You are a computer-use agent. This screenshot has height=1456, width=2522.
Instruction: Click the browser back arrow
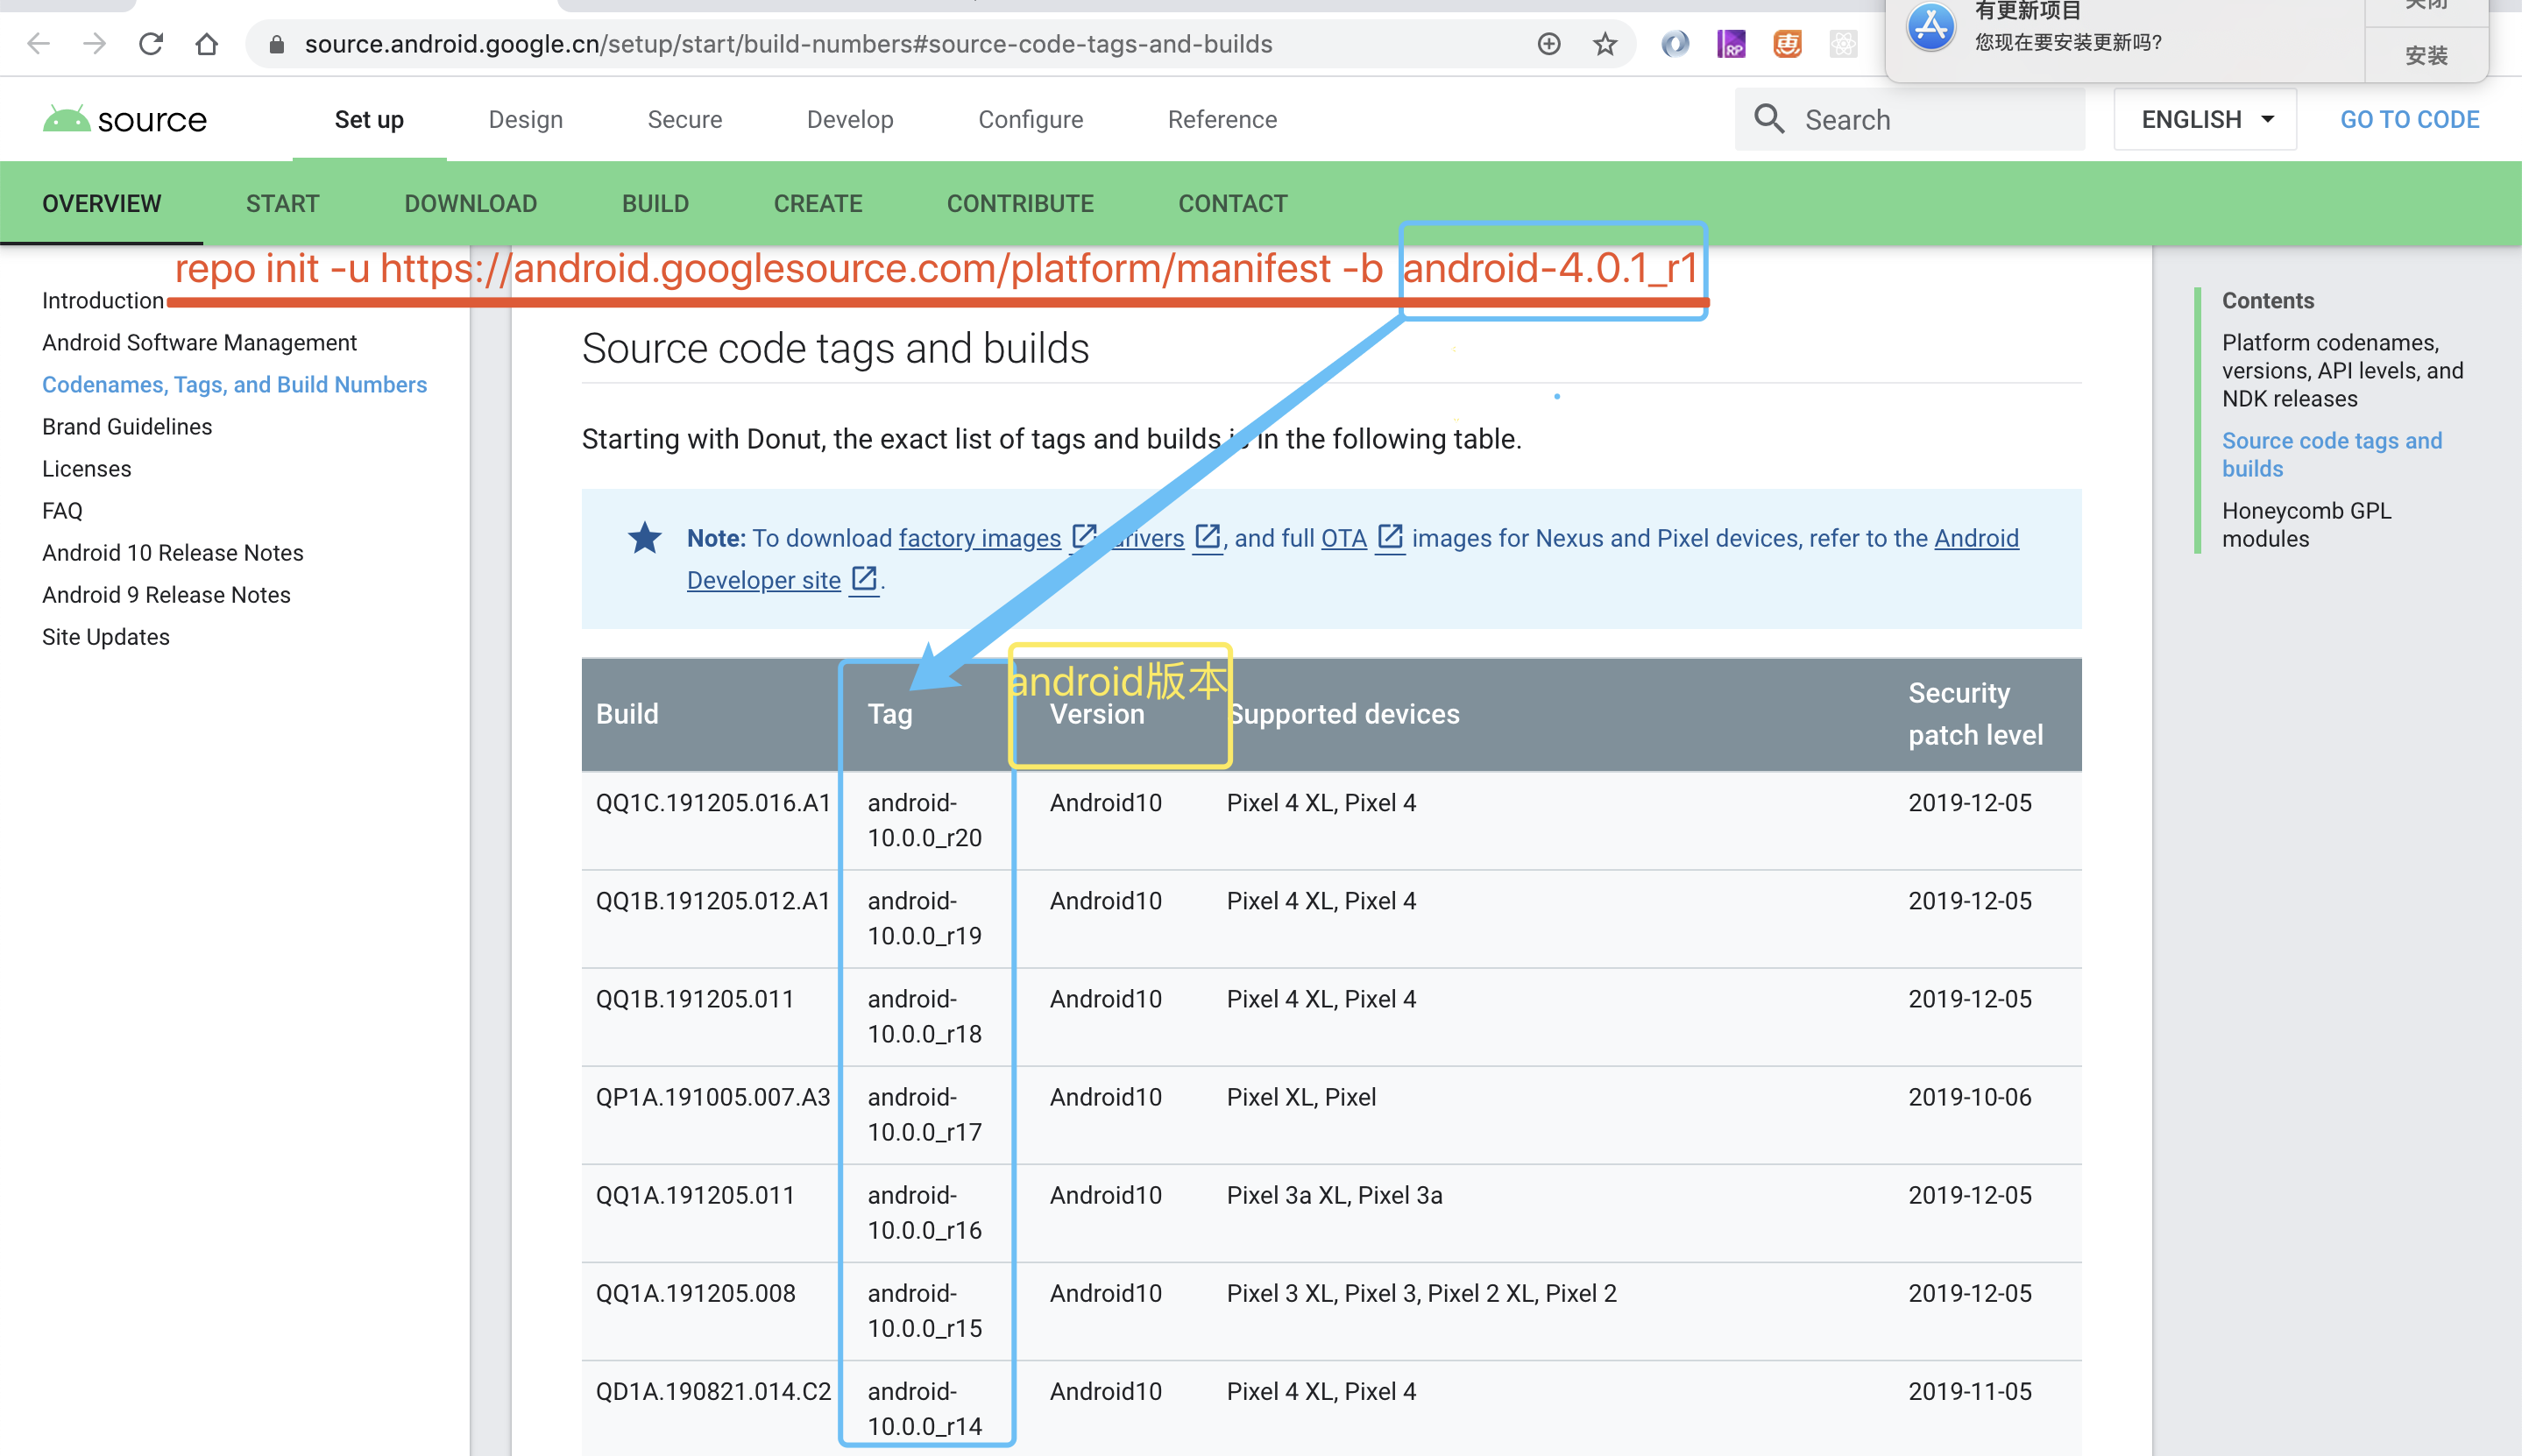pos(38,44)
